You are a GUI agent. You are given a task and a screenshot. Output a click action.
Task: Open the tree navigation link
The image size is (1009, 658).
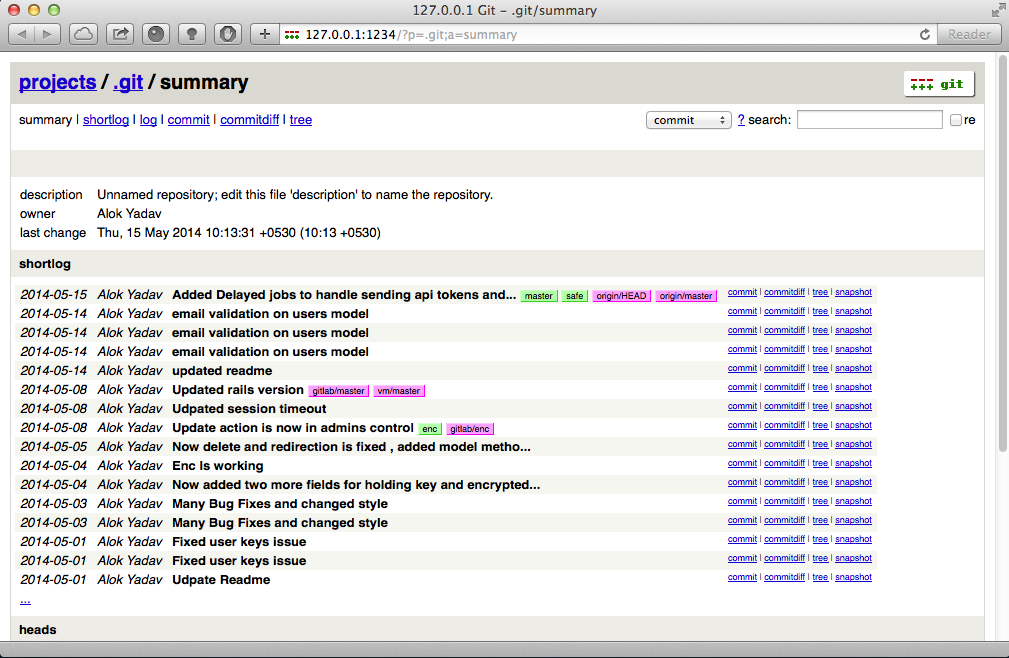click(301, 120)
